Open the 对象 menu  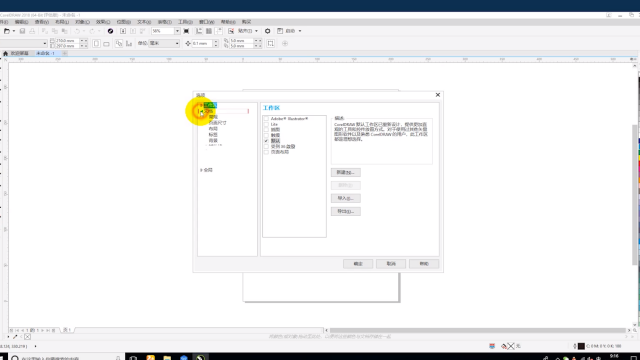(82, 22)
